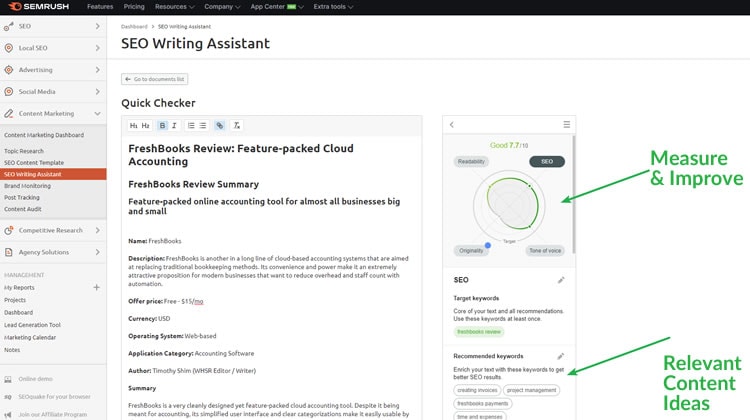Image resolution: width=750 pixels, height=420 pixels.
Task: Click the Online demo icon
Action: (x=8, y=379)
